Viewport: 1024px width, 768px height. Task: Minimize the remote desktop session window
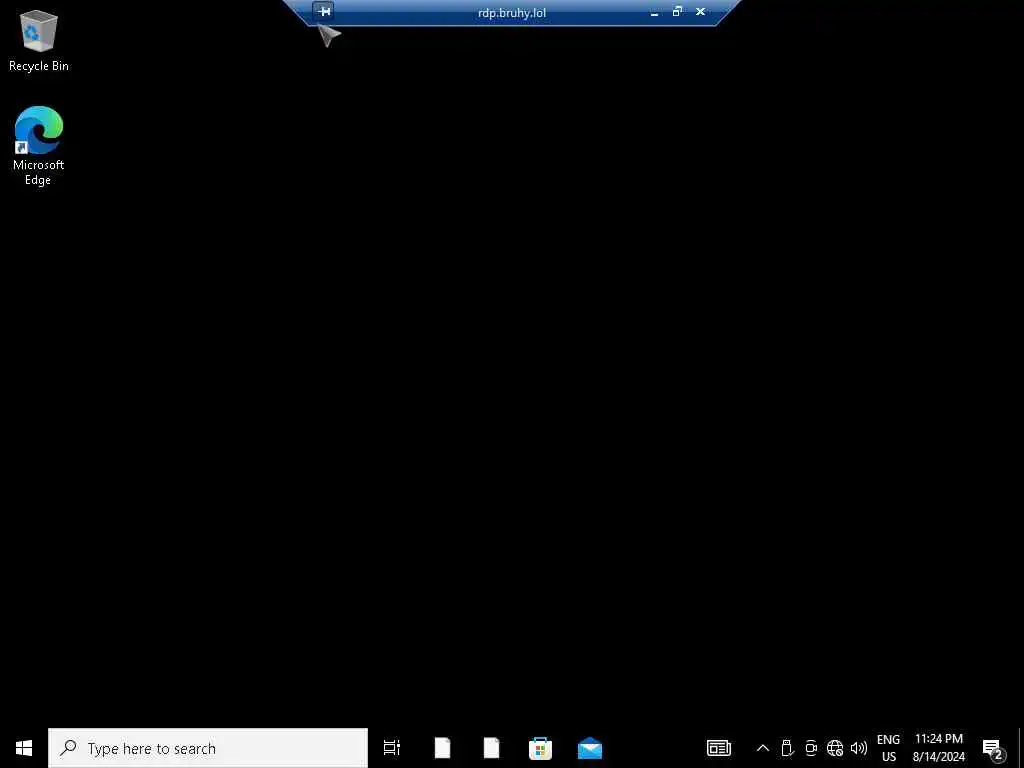pyautogui.click(x=654, y=12)
